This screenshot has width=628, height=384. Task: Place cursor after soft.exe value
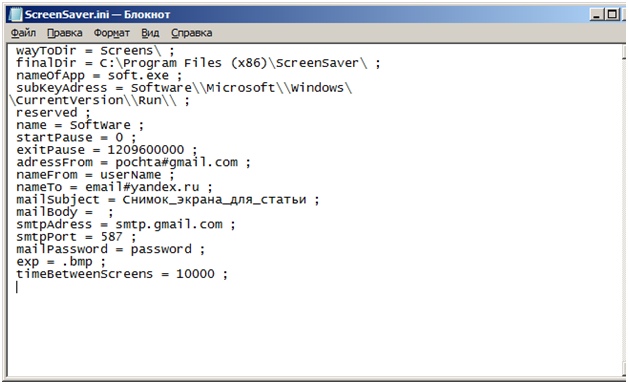pos(169,76)
